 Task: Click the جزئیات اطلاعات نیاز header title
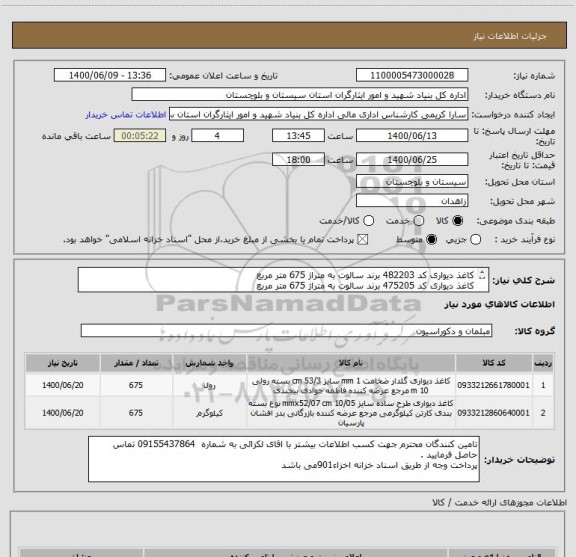tap(510, 36)
